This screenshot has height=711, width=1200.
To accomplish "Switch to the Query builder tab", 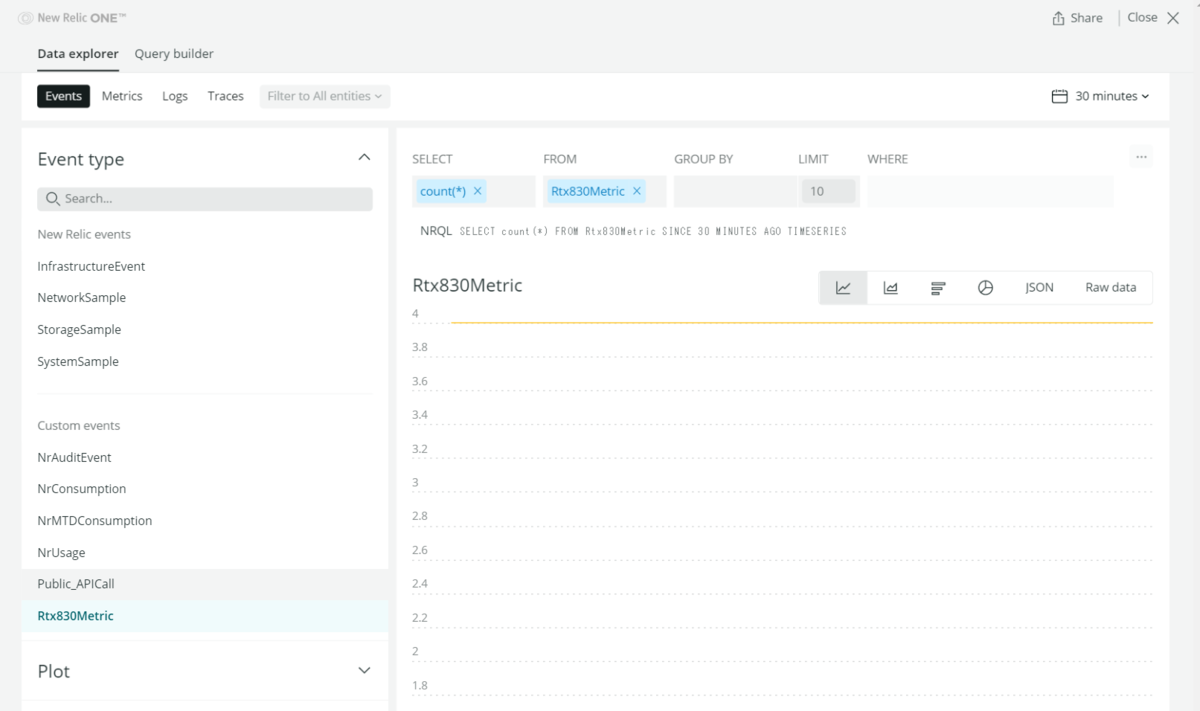I will pos(174,54).
